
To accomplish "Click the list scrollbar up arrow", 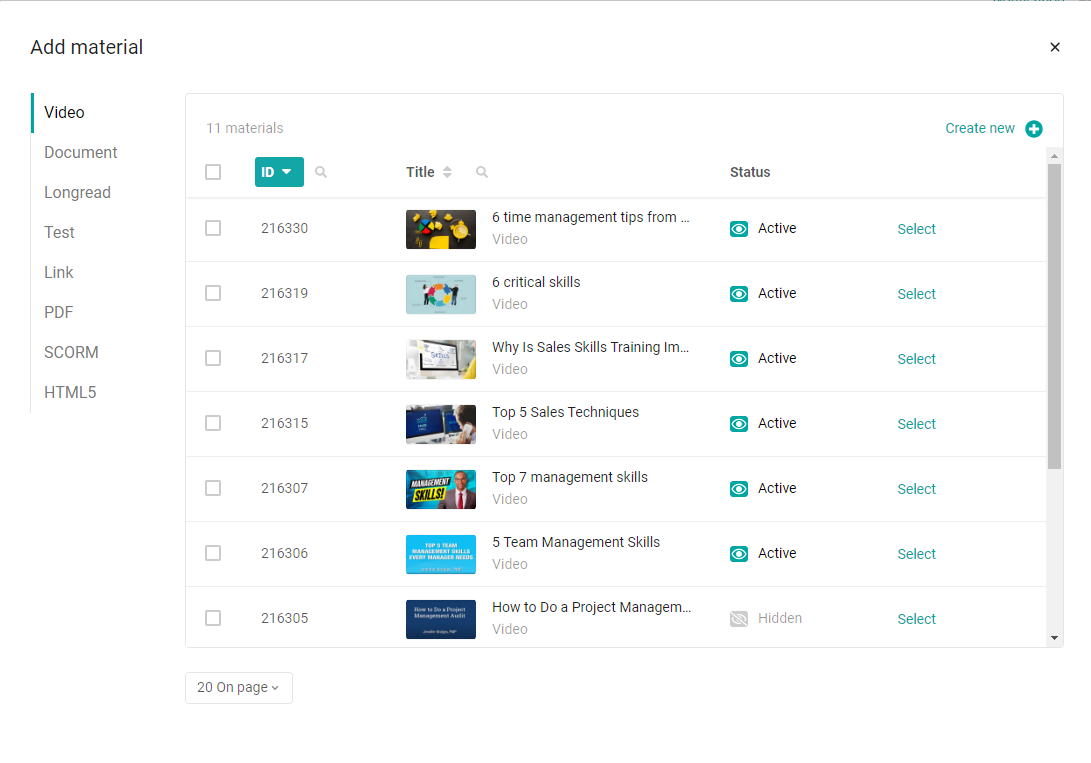I will click(x=1054, y=156).
